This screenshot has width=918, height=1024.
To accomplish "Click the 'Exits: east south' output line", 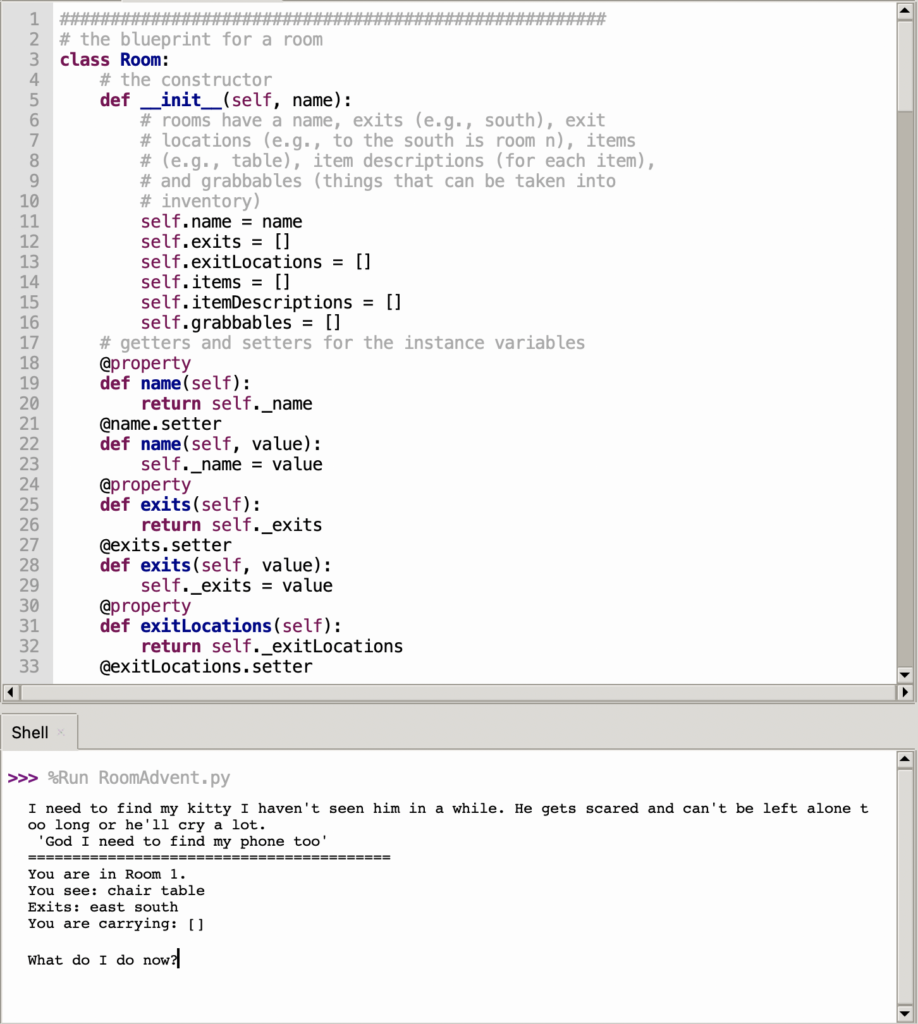I will coord(103,907).
